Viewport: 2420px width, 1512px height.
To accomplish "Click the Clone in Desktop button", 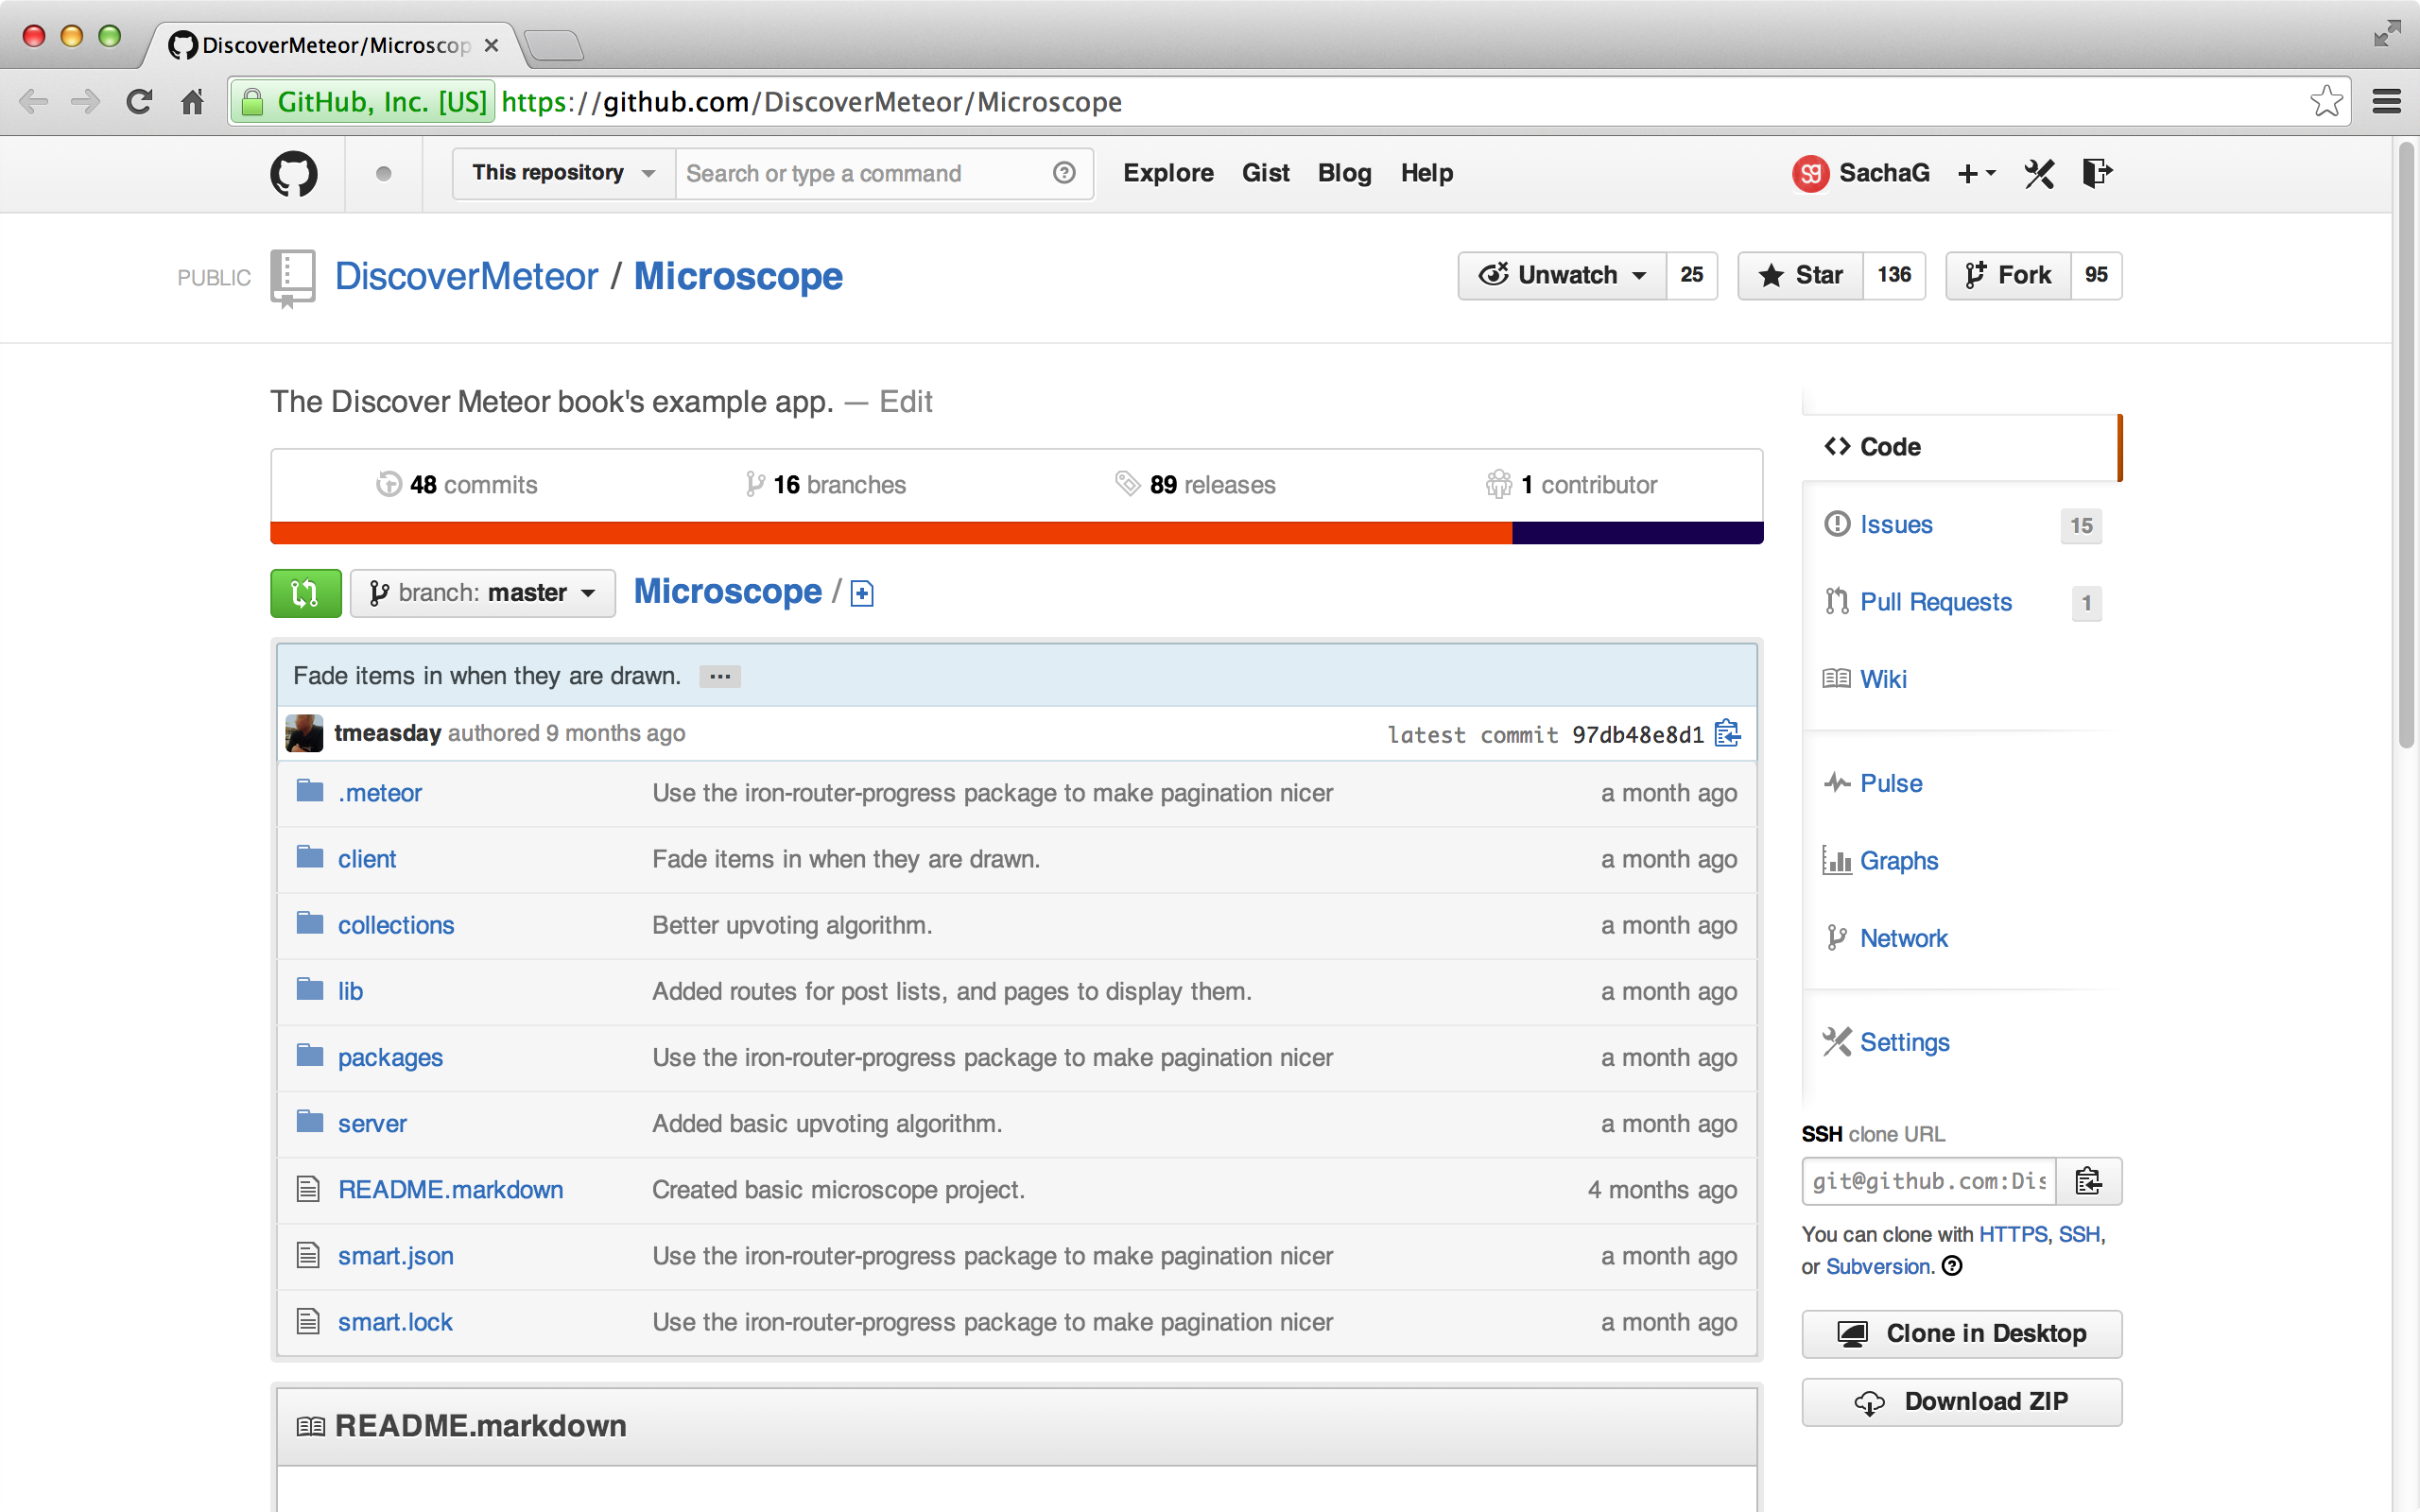I will (x=1961, y=1334).
